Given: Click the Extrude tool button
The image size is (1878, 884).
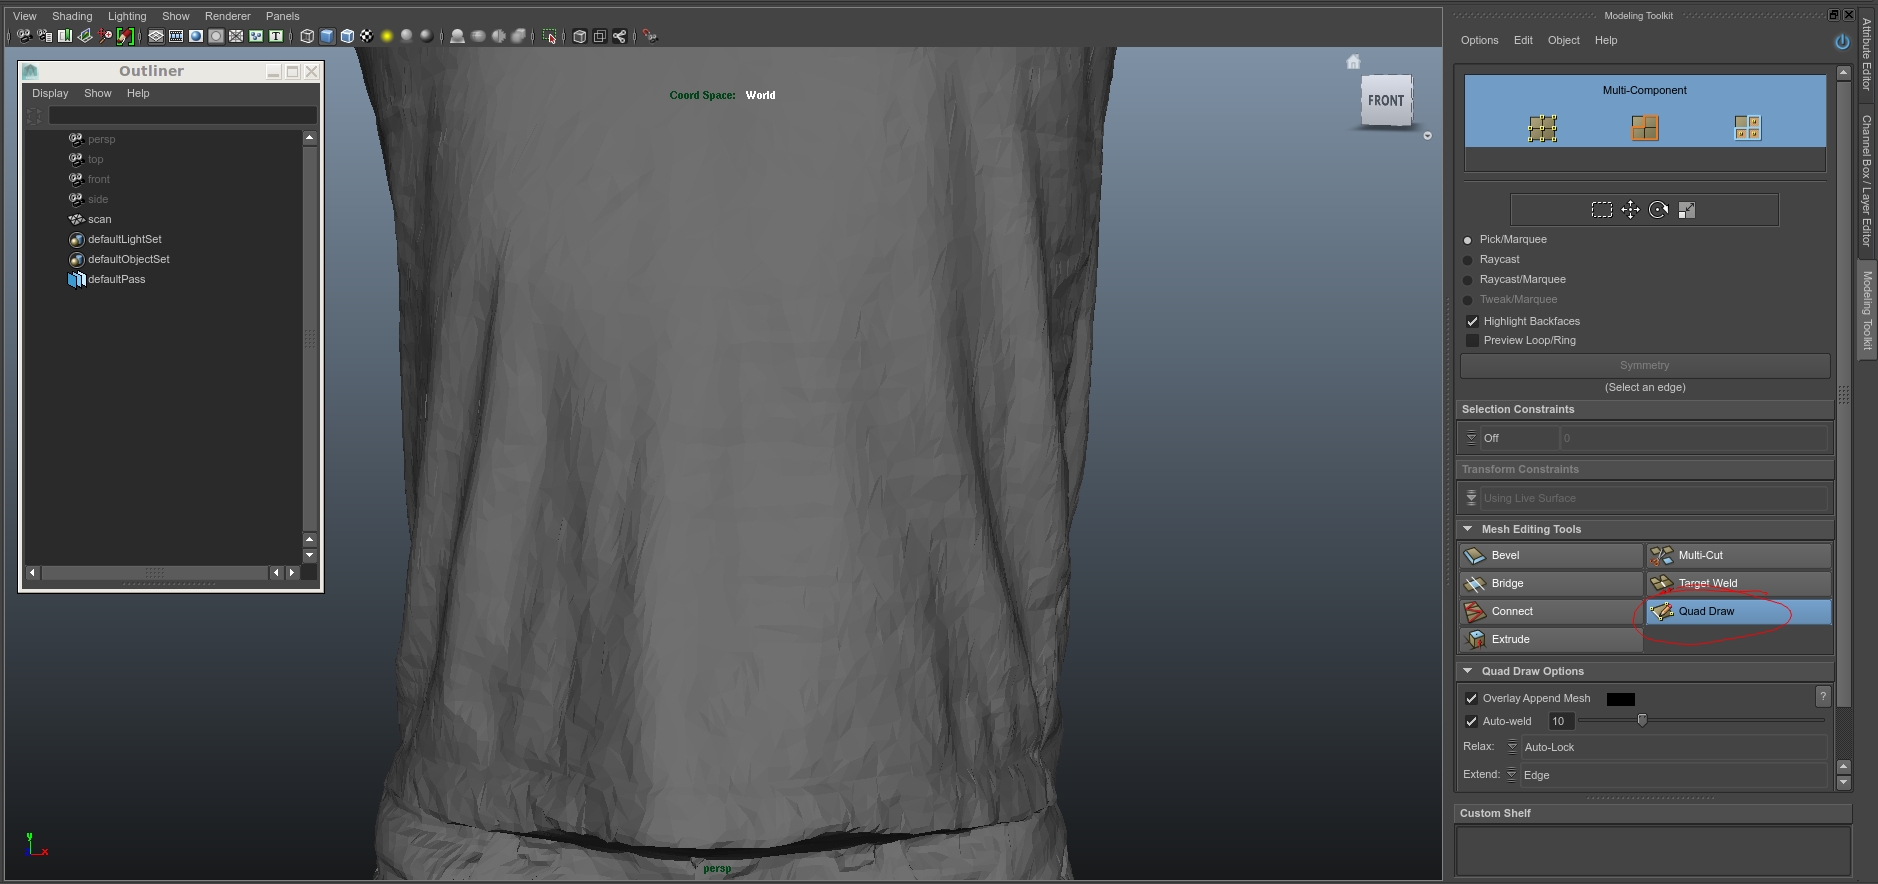Looking at the screenshot, I should click(1551, 639).
